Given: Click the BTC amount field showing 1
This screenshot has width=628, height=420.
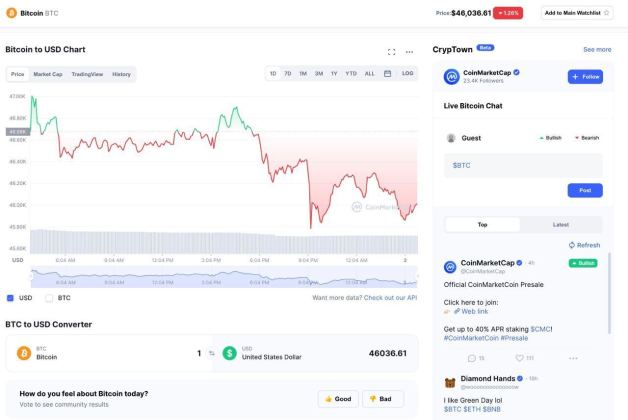Looking at the screenshot, I should pyautogui.click(x=199, y=353).
